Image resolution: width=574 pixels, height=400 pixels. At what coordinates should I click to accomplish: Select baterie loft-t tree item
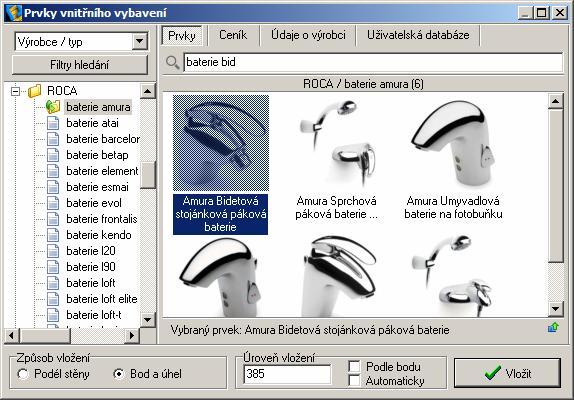(x=94, y=315)
